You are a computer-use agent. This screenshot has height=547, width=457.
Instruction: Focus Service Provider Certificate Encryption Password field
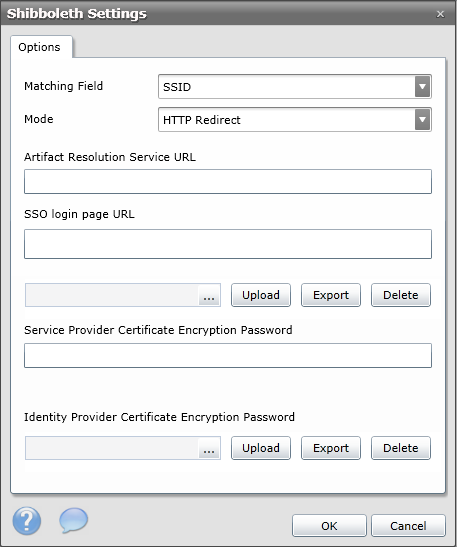228,355
